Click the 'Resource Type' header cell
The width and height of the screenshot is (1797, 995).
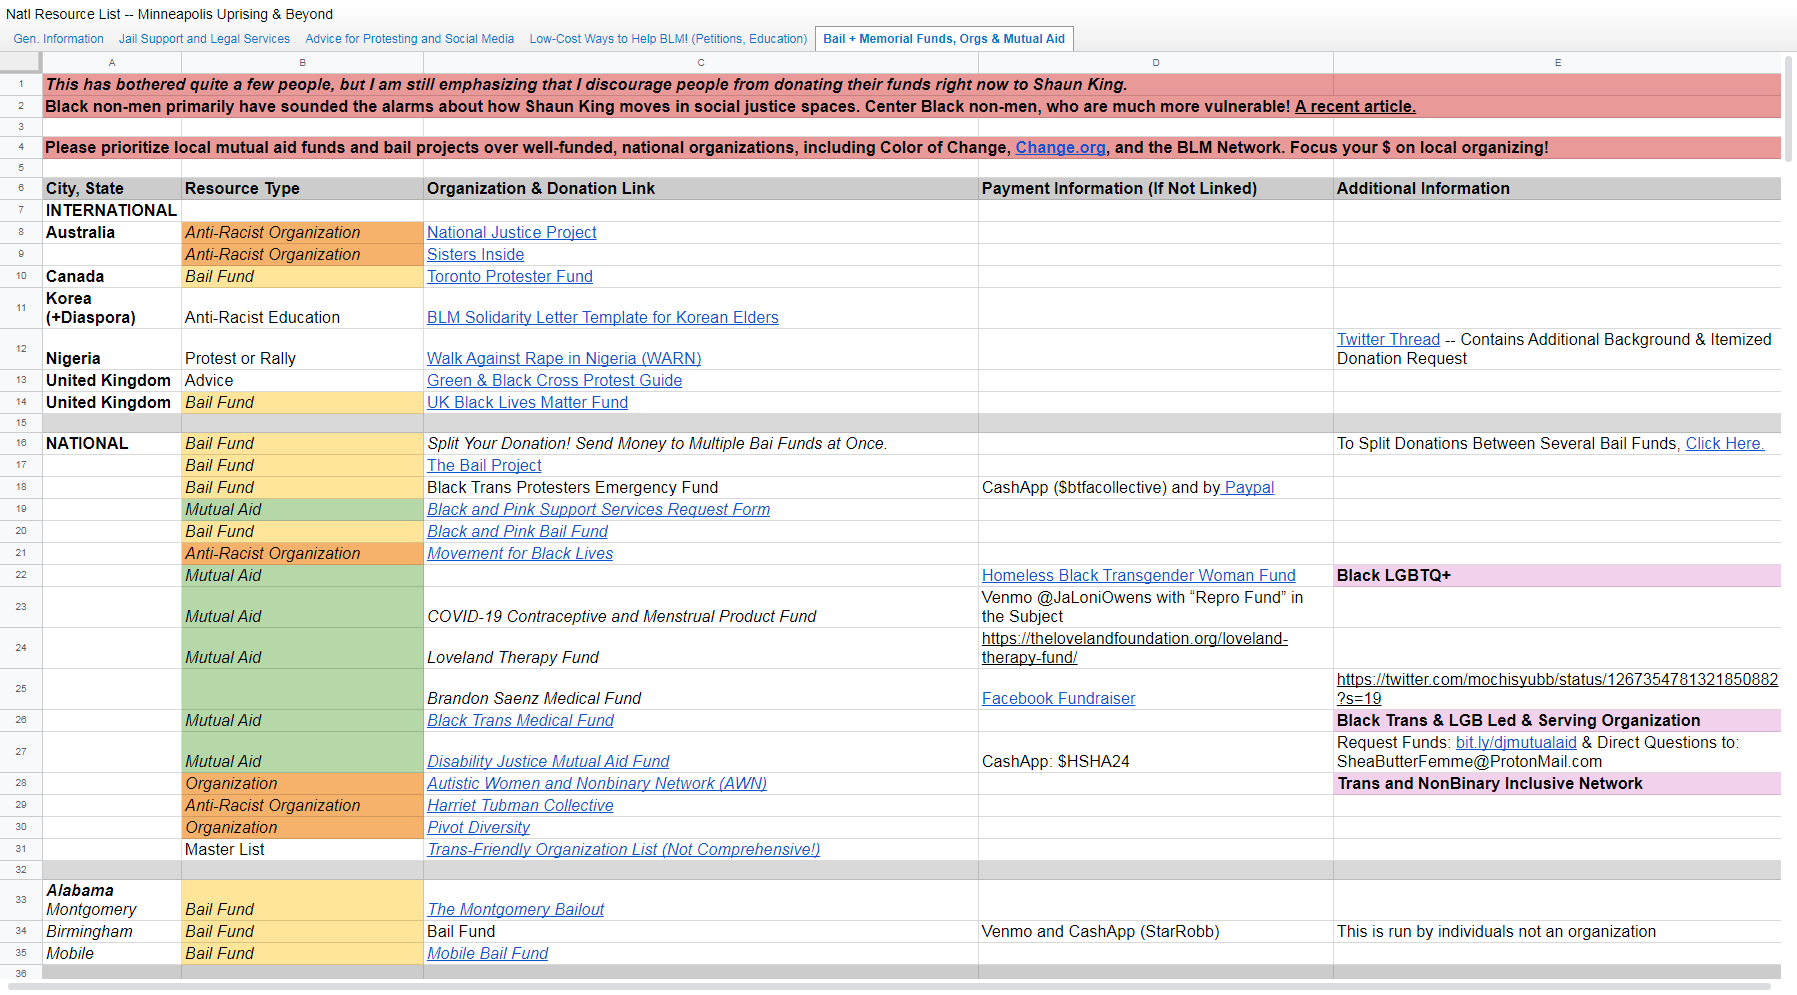coord(303,188)
